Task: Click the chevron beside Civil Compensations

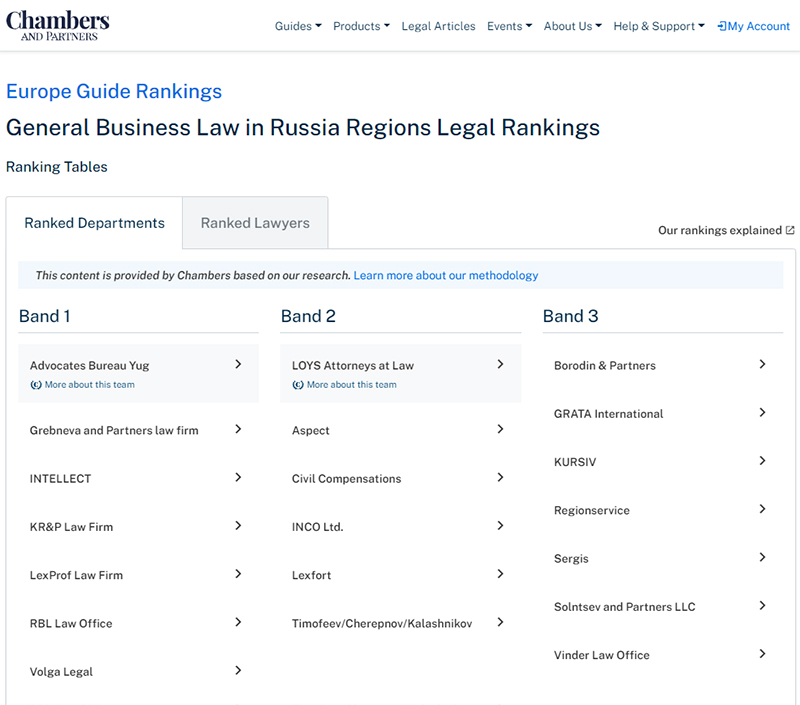Action: tap(501, 477)
